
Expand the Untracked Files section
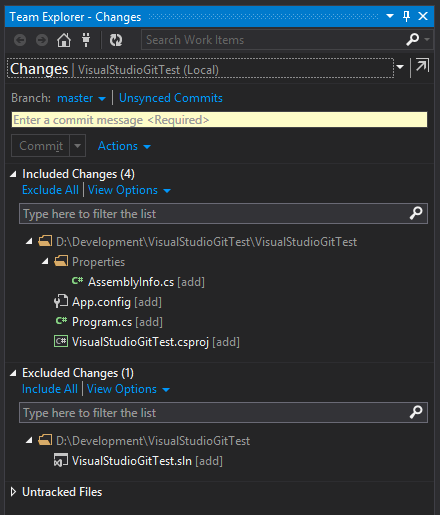click(x=13, y=492)
